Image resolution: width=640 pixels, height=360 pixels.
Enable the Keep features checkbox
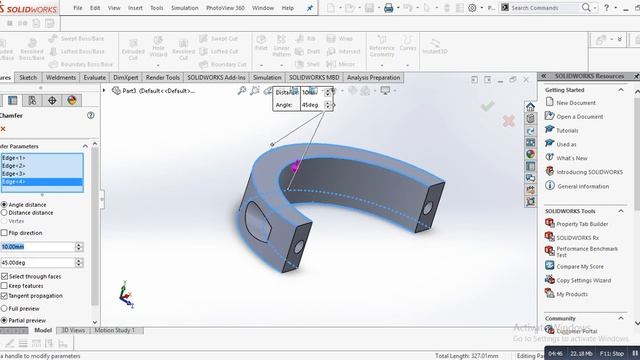4,286
